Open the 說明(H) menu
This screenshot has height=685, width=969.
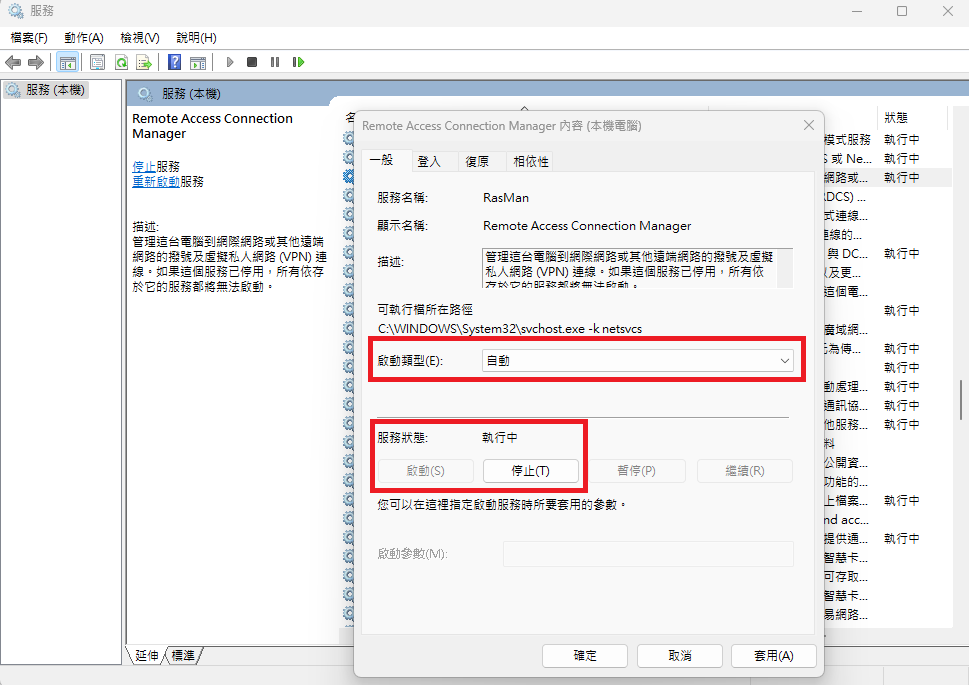coord(197,38)
